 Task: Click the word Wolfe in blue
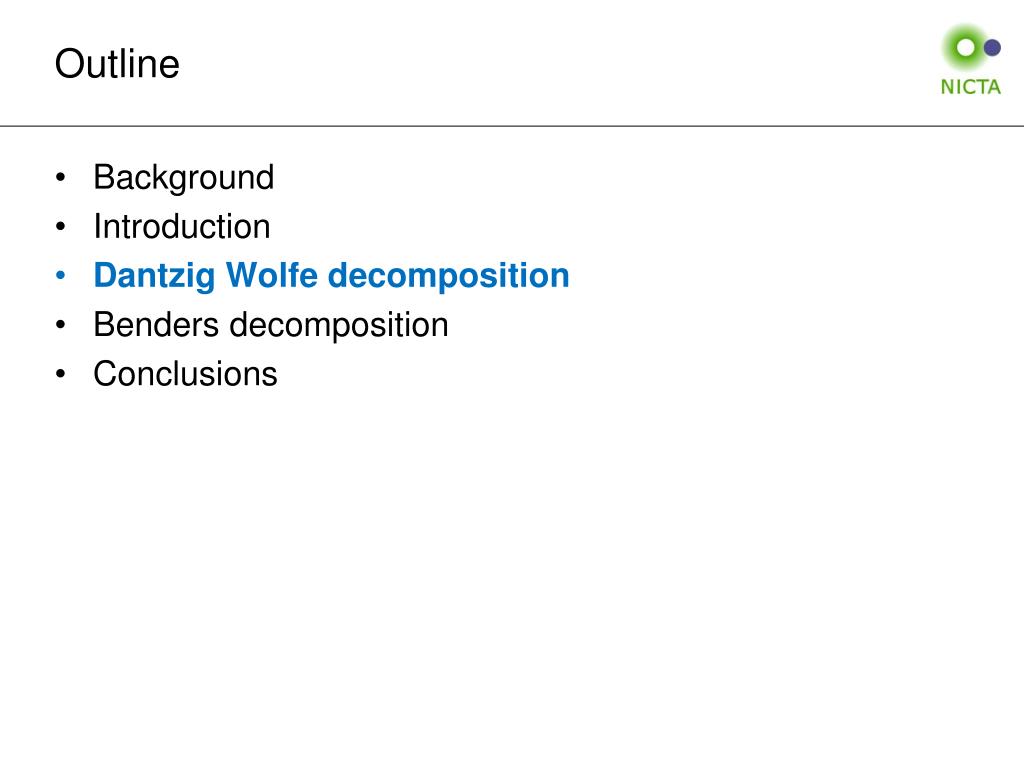pos(272,275)
